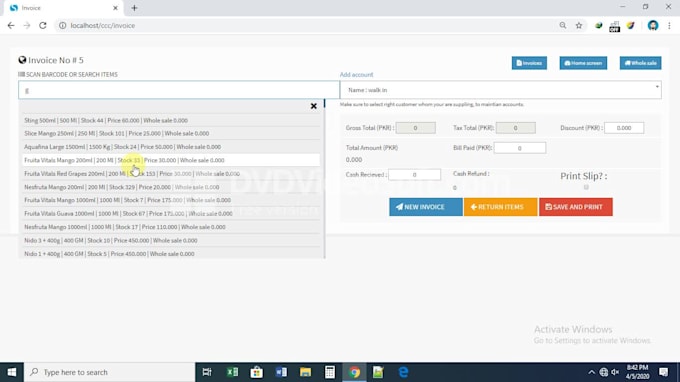
Task: Open Task View on taskbar
Action: coord(207,372)
